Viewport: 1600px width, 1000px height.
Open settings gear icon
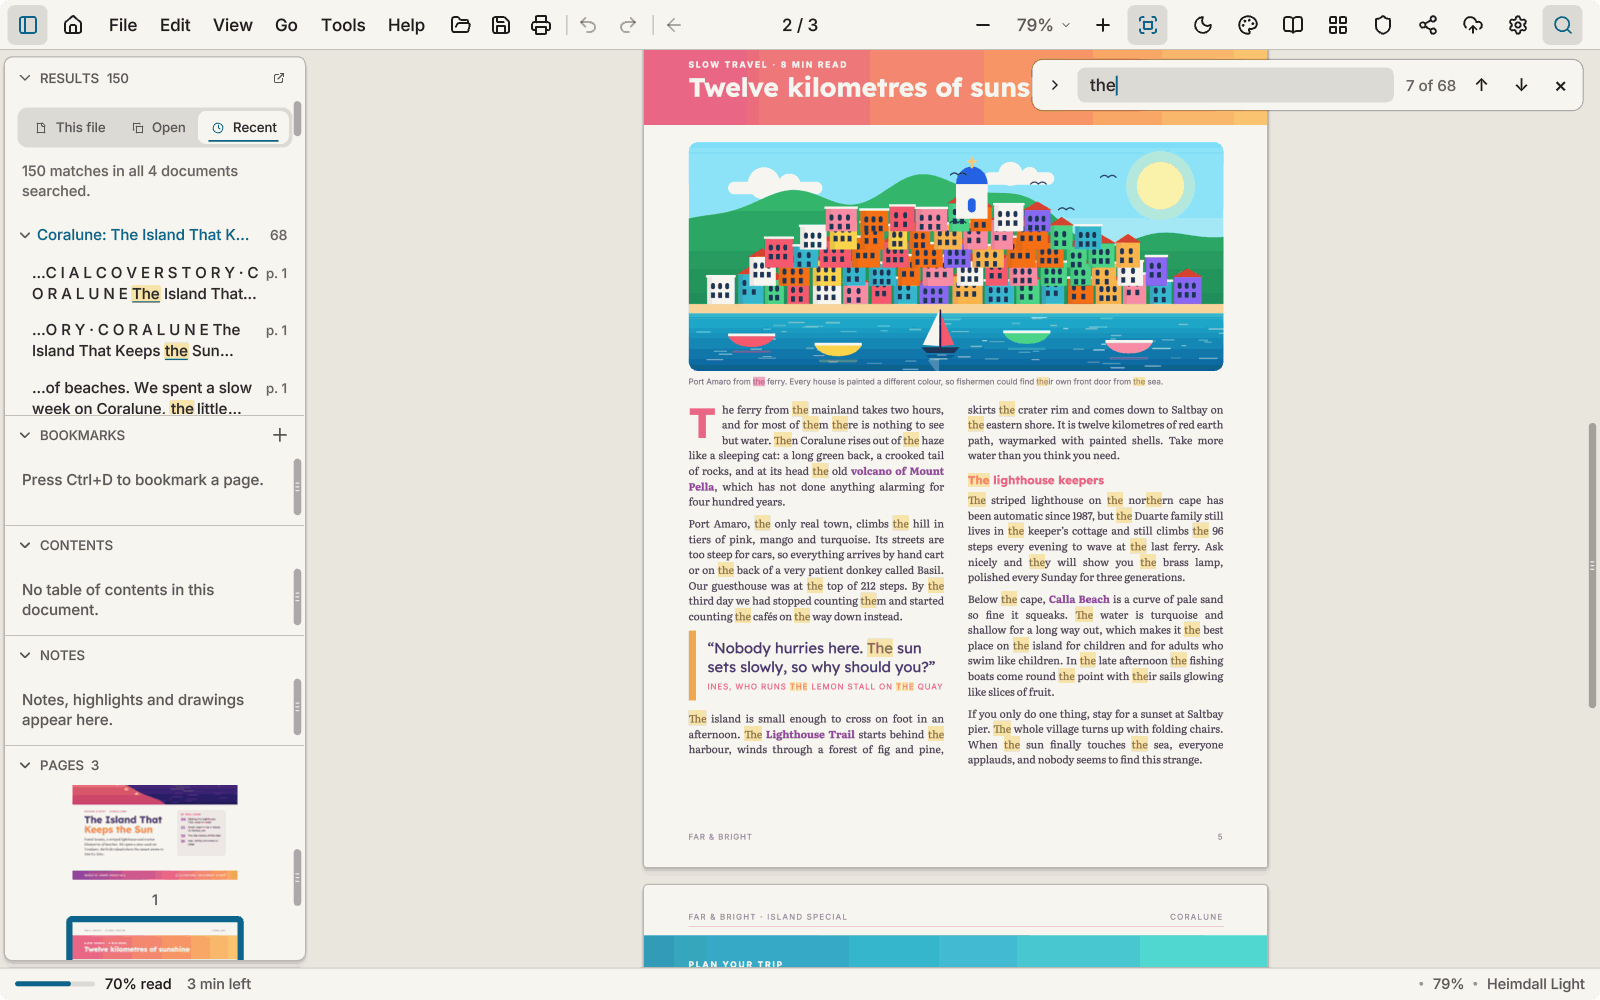click(1518, 25)
